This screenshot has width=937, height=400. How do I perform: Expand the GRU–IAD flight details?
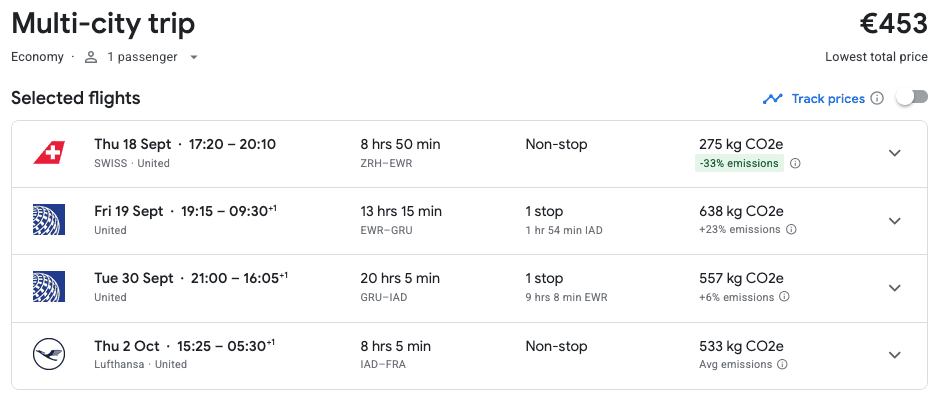coord(894,287)
